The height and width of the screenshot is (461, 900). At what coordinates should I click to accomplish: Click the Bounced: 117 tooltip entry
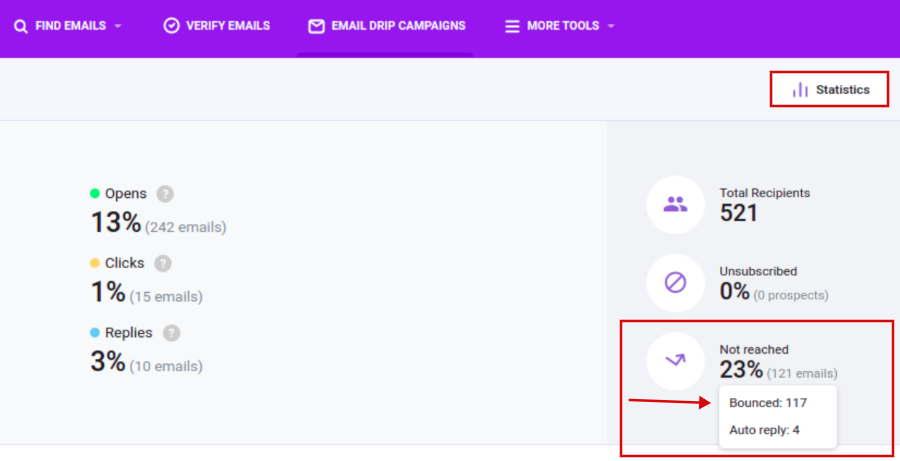768,403
